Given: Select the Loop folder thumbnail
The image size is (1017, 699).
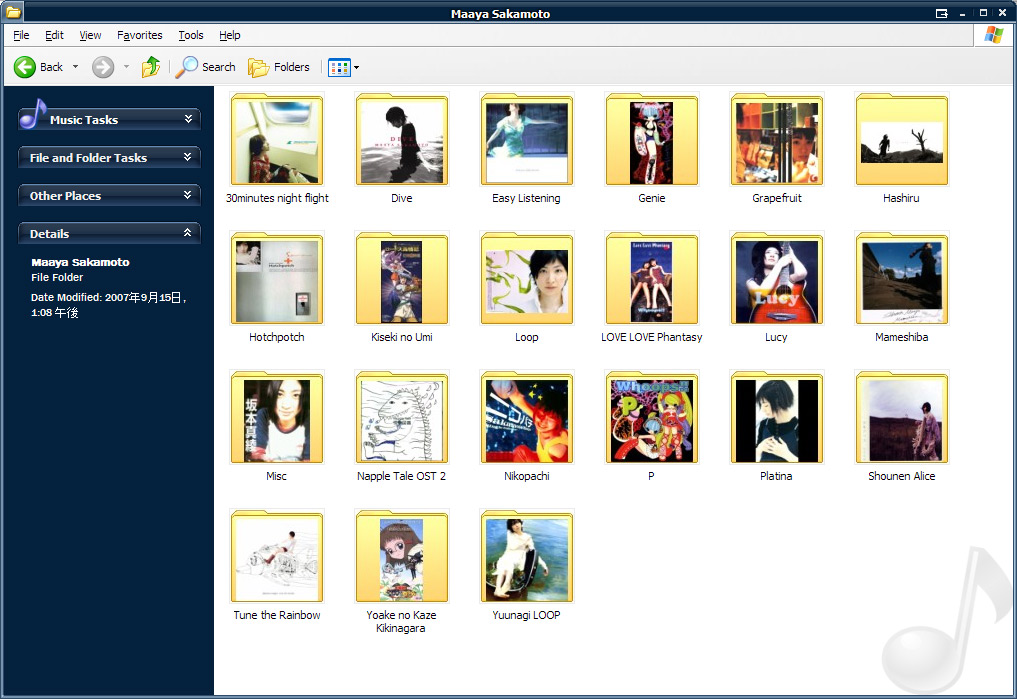Looking at the screenshot, I should [527, 278].
